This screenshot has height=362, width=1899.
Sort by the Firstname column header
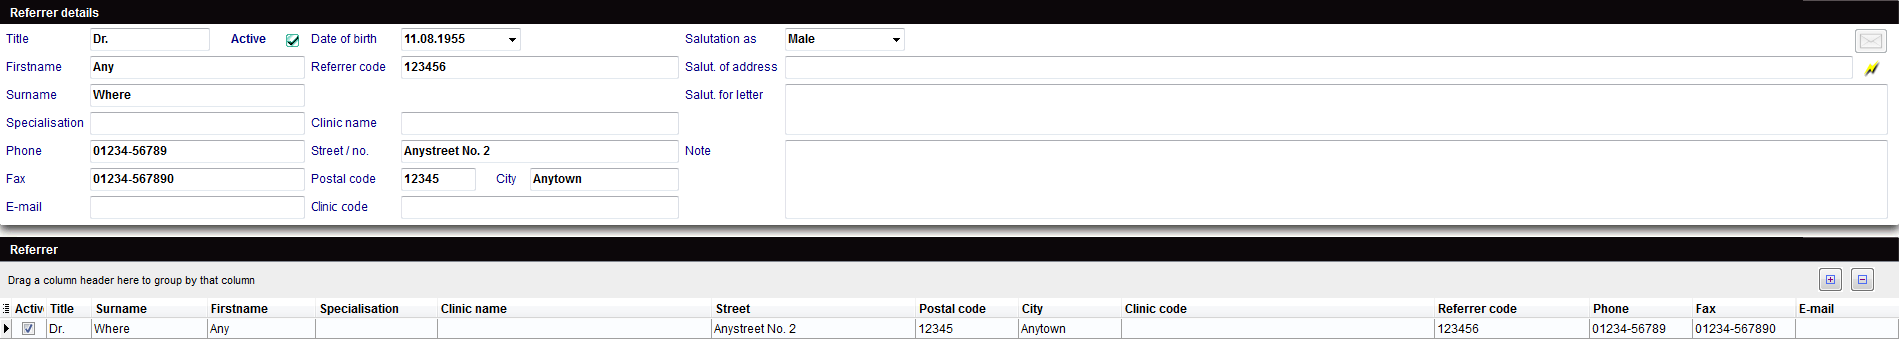point(261,309)
